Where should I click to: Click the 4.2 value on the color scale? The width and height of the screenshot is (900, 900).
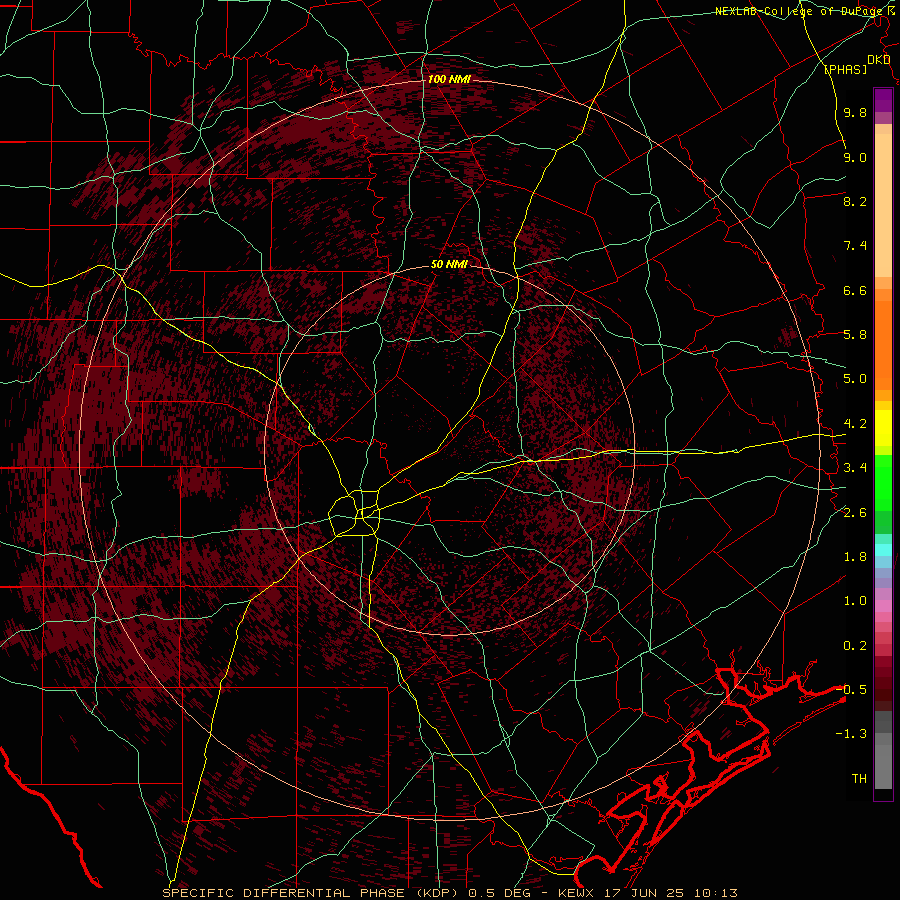[855, 424]
